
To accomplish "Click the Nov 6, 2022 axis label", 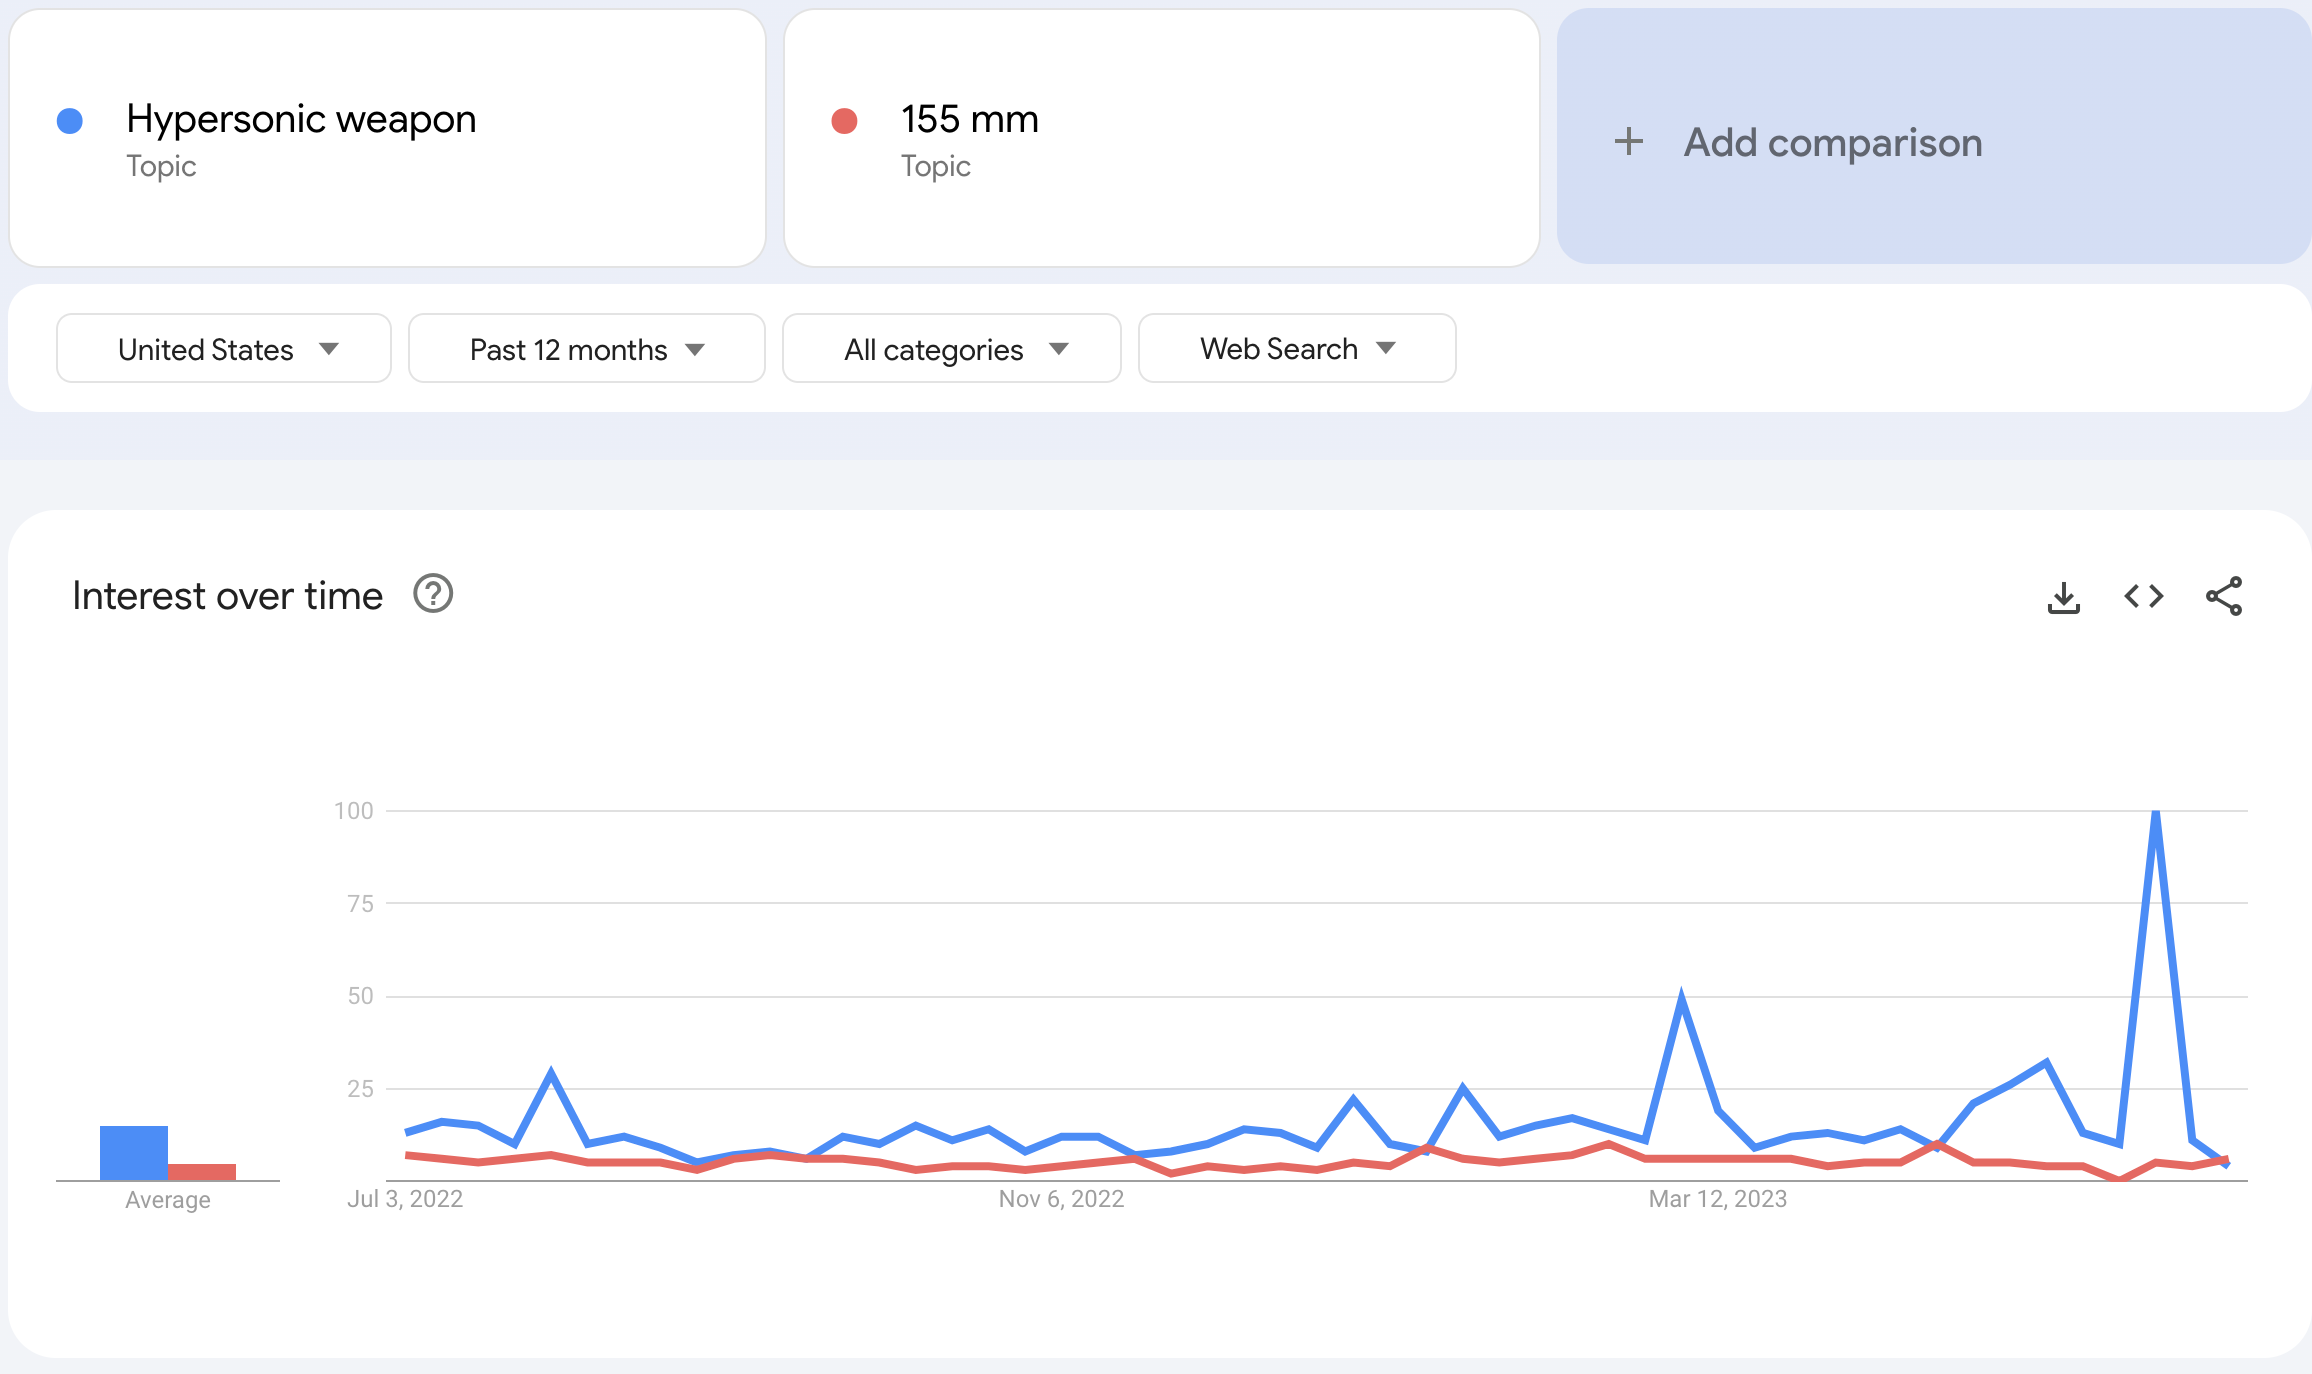I will point(1061,1199).
